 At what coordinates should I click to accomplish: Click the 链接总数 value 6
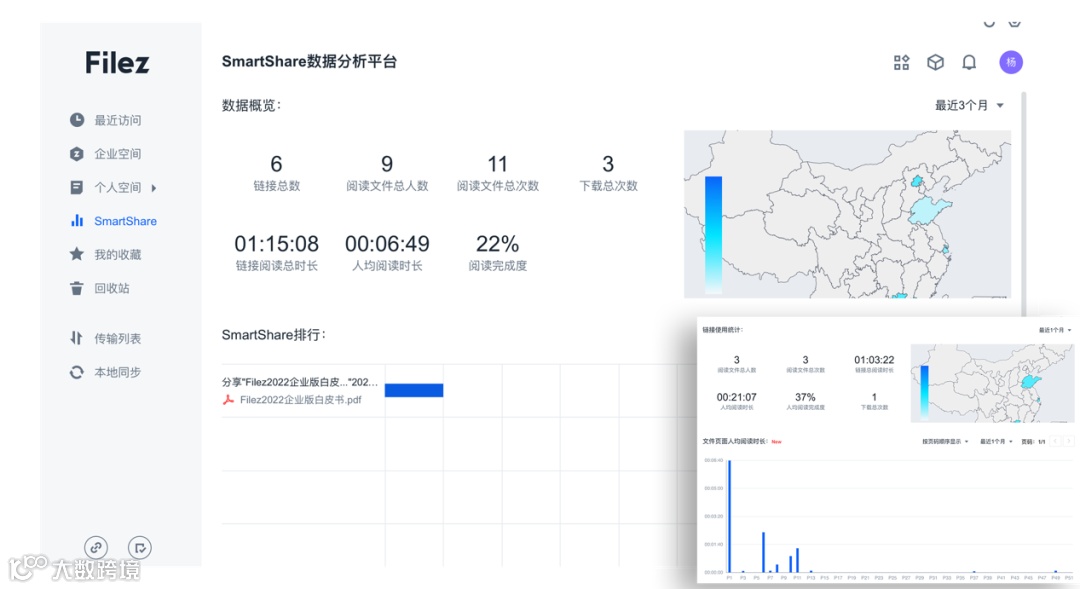[x=276, y=164]
